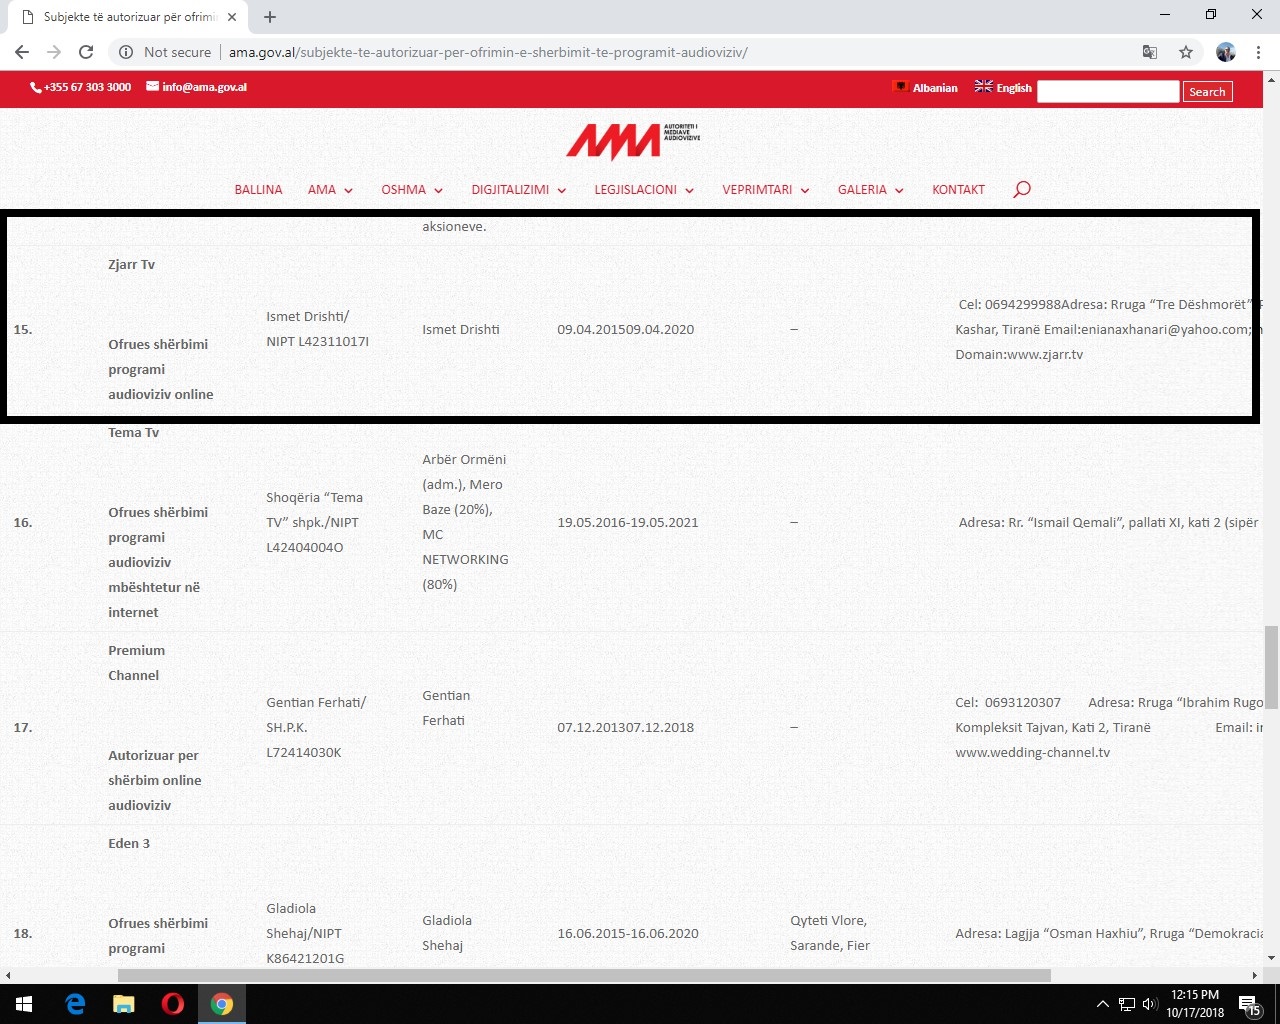
Task: Show hidden system tray icons
Action: click(x=1103, y=1005)
